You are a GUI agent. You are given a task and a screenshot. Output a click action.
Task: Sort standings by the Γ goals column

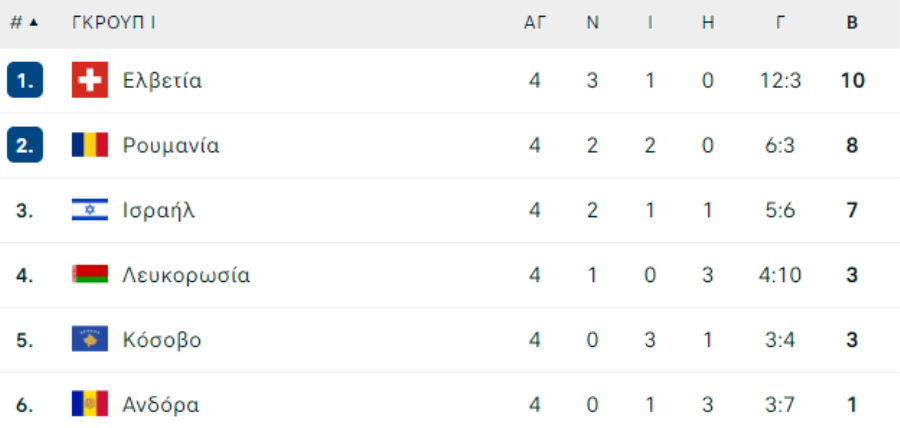(781, 23)
